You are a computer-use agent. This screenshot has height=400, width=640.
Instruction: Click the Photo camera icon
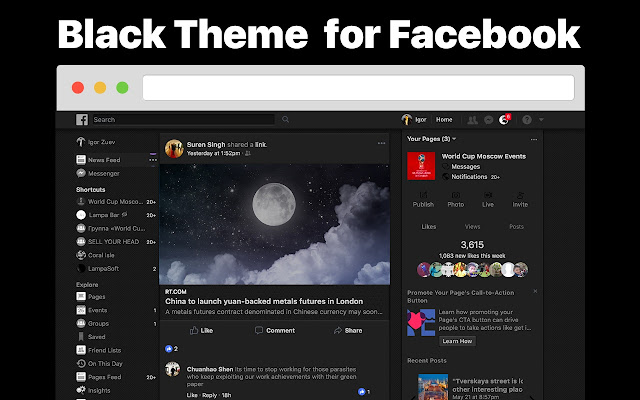pos(456,196)
